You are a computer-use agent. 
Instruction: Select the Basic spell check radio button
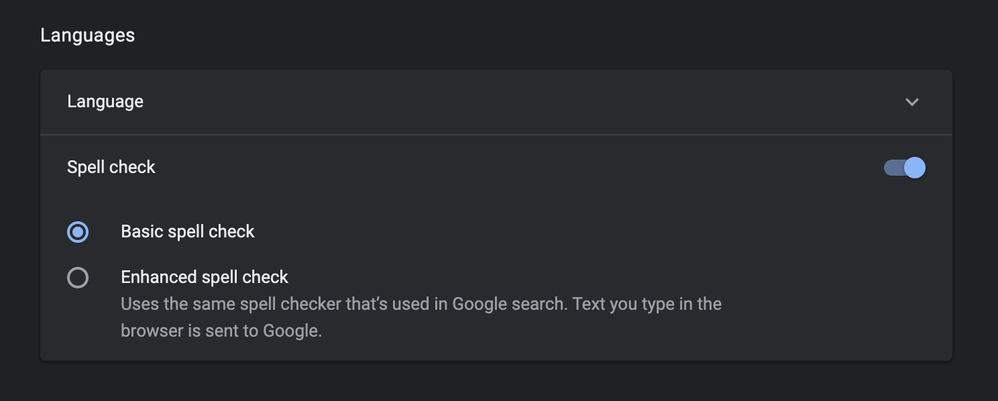coord(78,232)
